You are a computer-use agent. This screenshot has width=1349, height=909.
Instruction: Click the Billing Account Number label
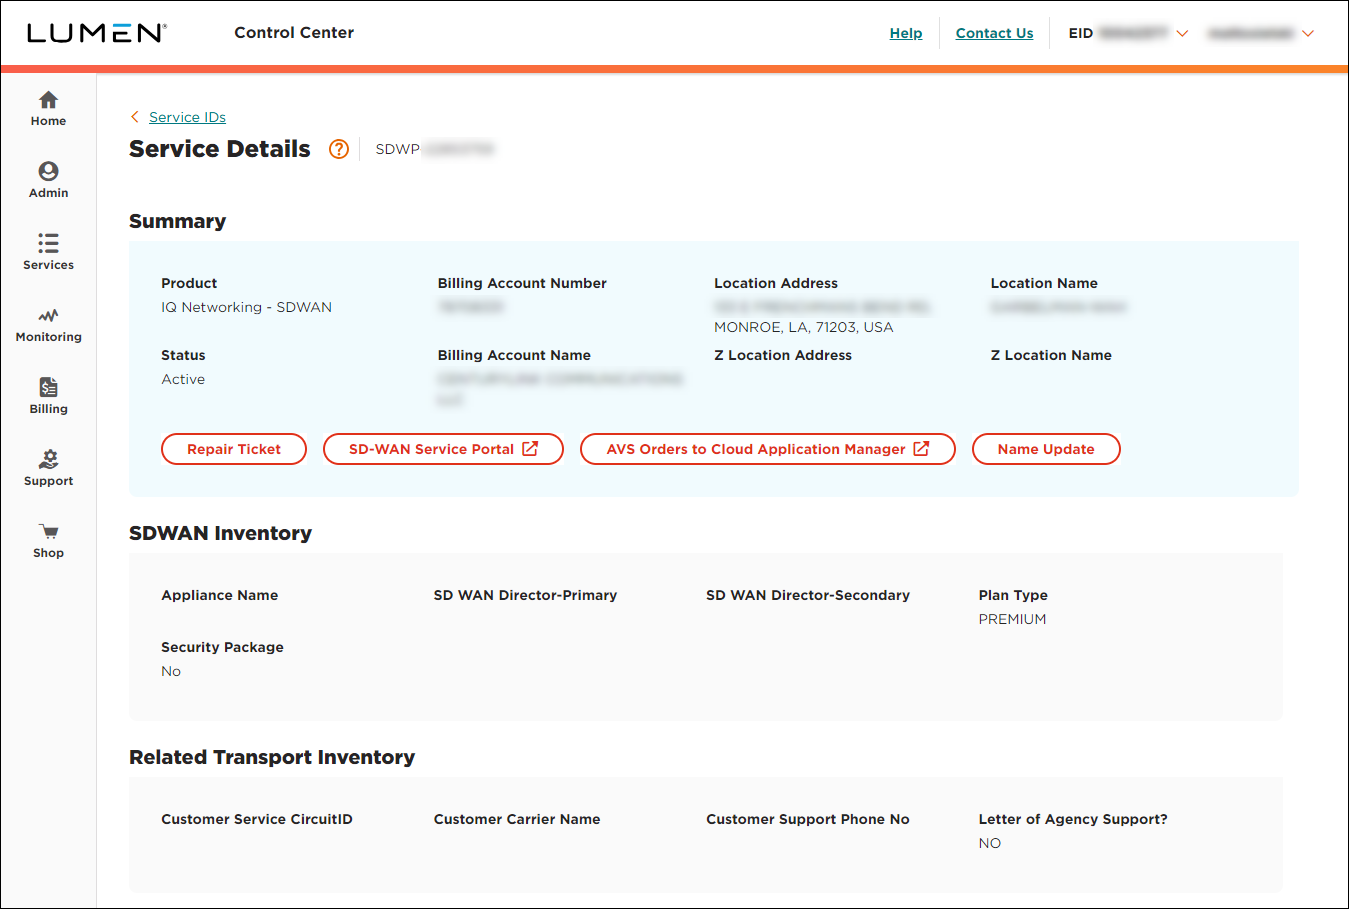[x=522, y=283]
